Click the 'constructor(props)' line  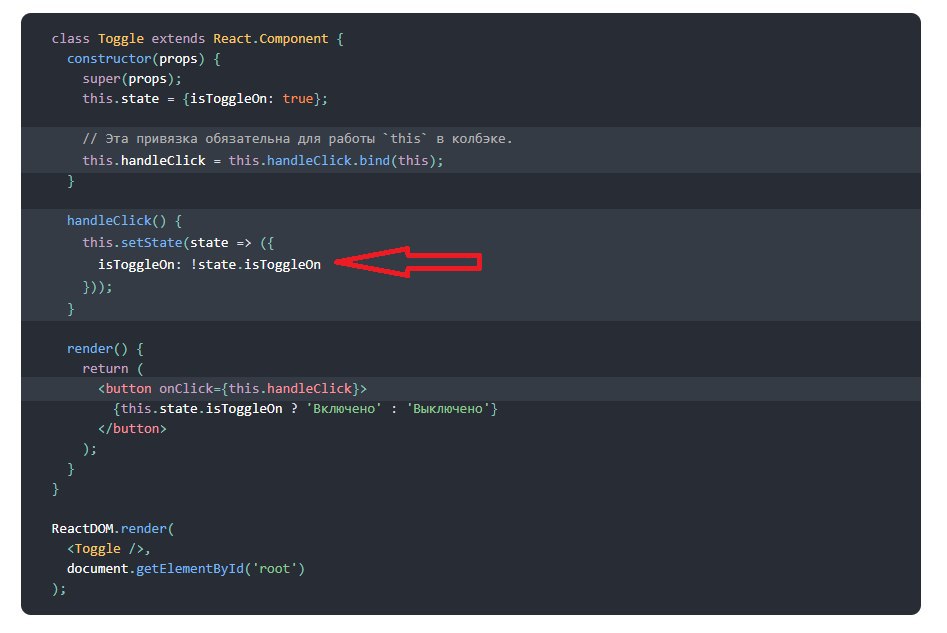click(144, 59)
